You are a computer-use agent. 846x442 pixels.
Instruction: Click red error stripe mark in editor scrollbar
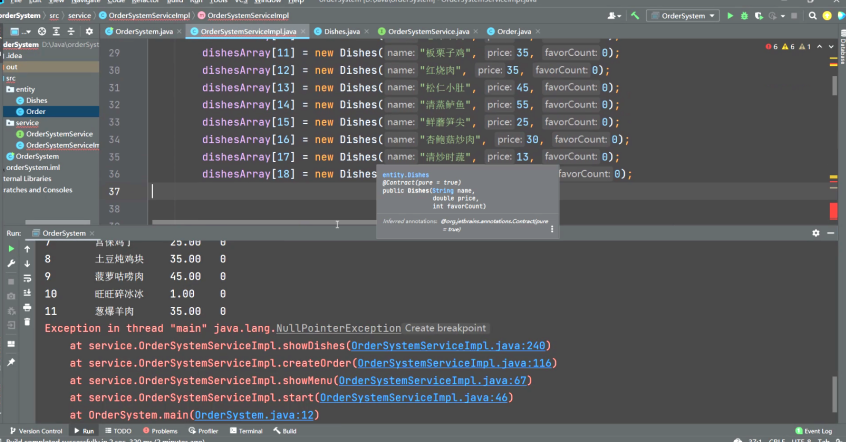[833, 210]
